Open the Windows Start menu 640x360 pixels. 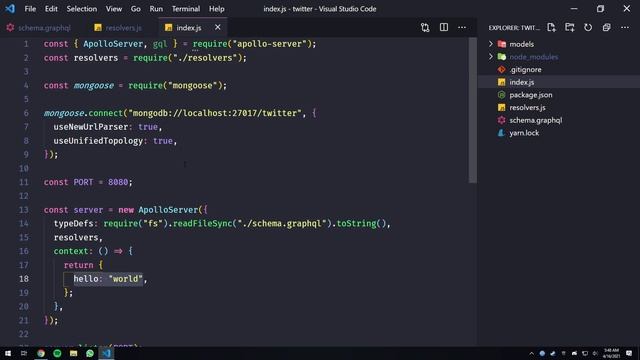8,353
